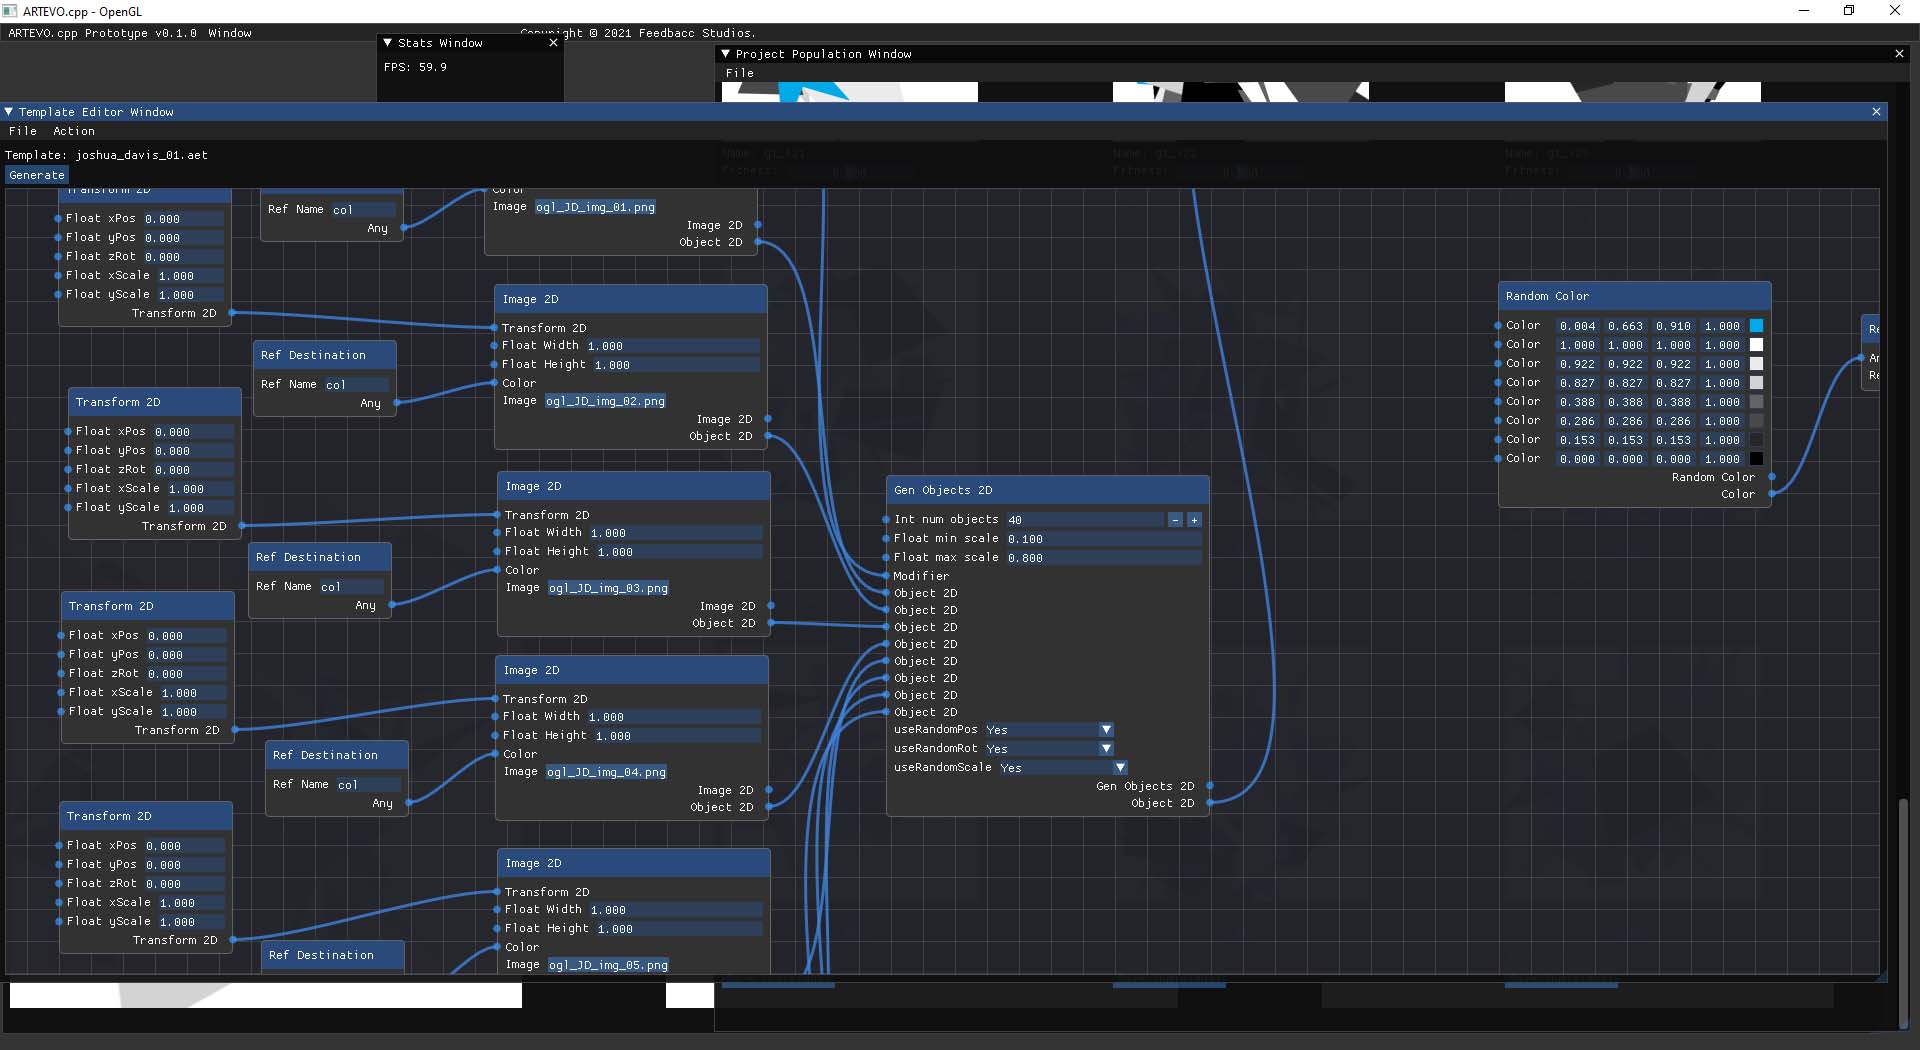Open useRandomRot dropdown arrow
The image size is (1920, 1050).
click(x=1106, y=749)
